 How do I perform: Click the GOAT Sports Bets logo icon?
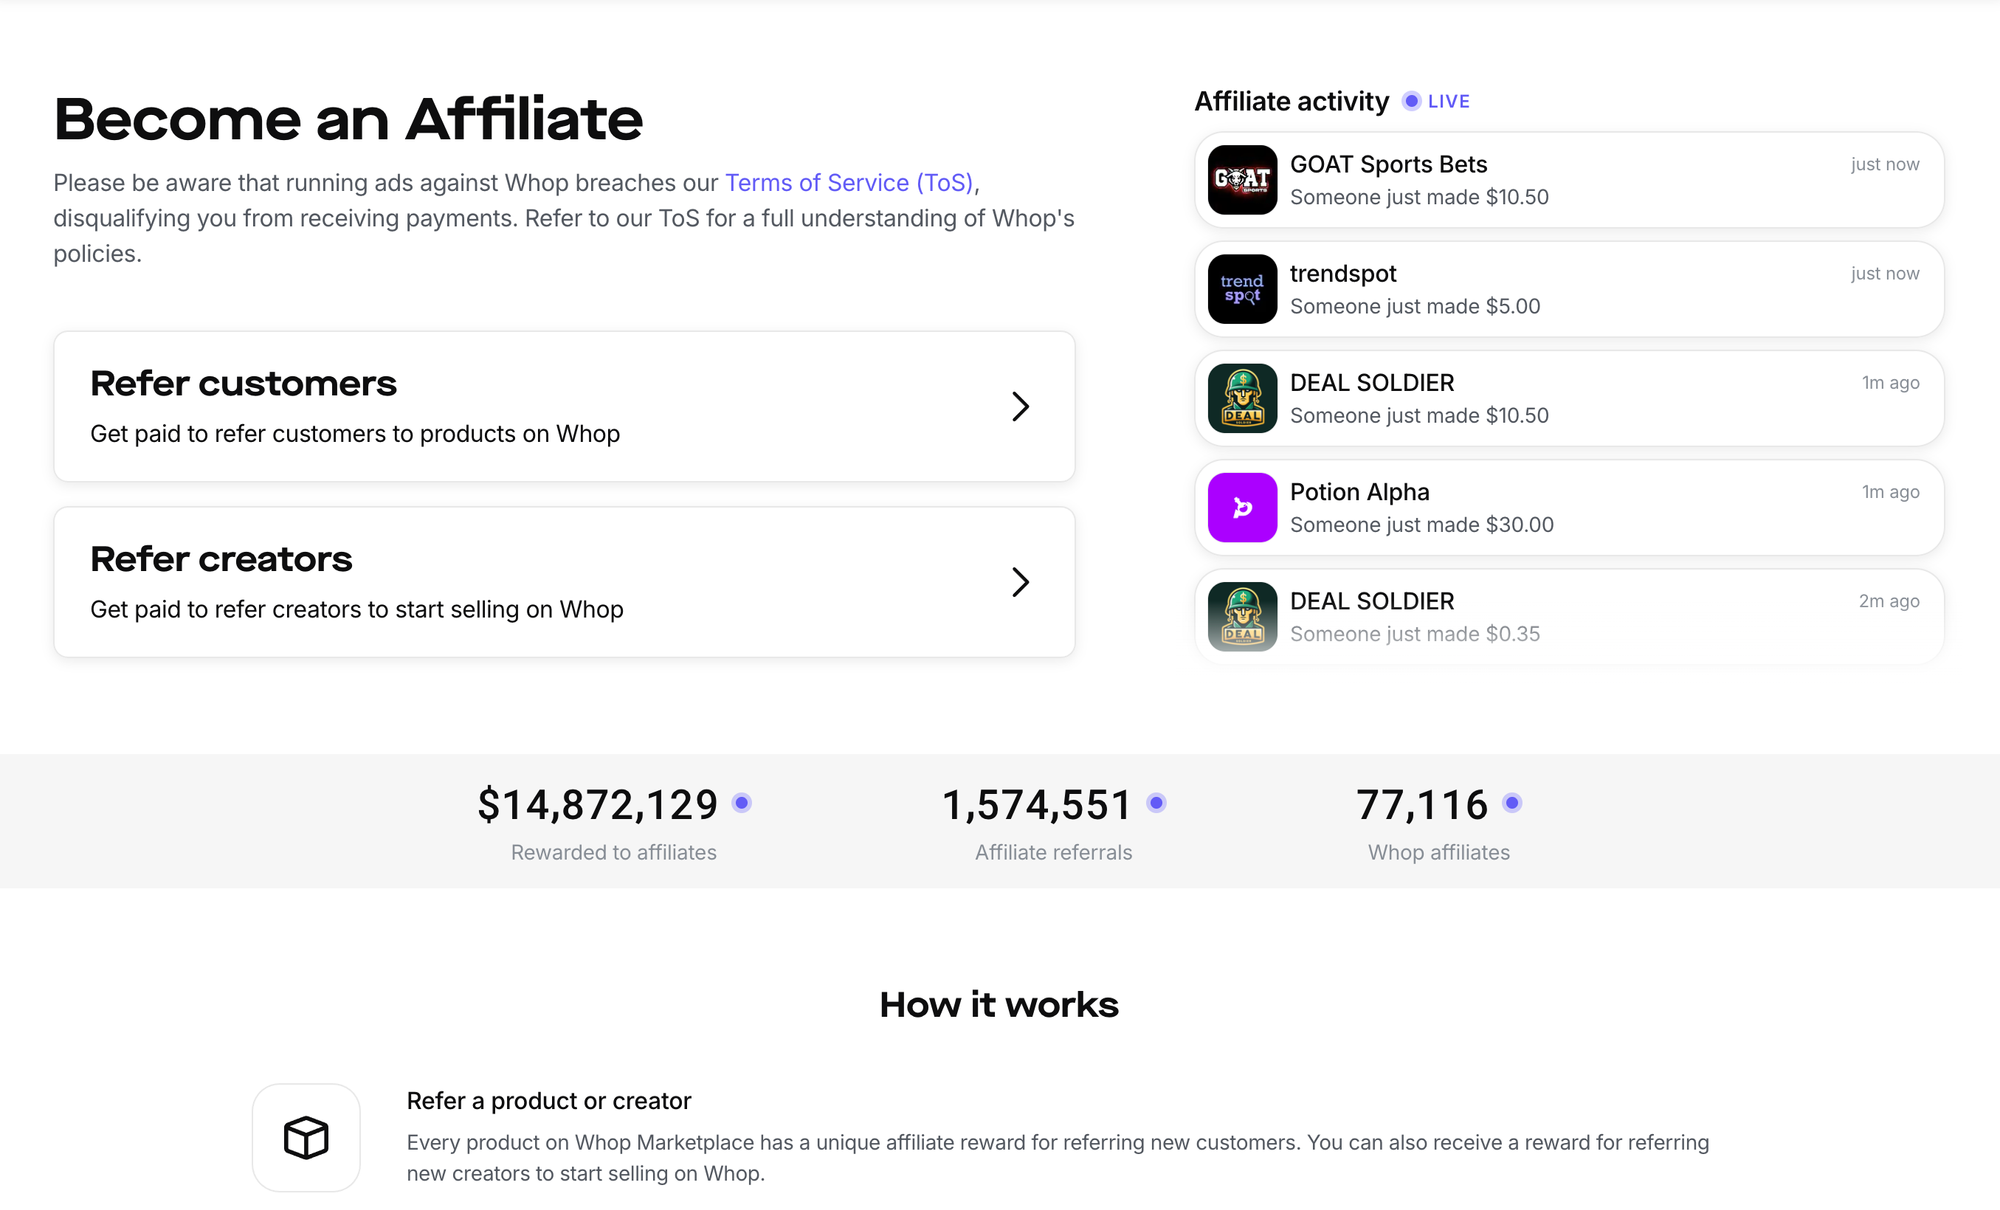[1241, 180]
